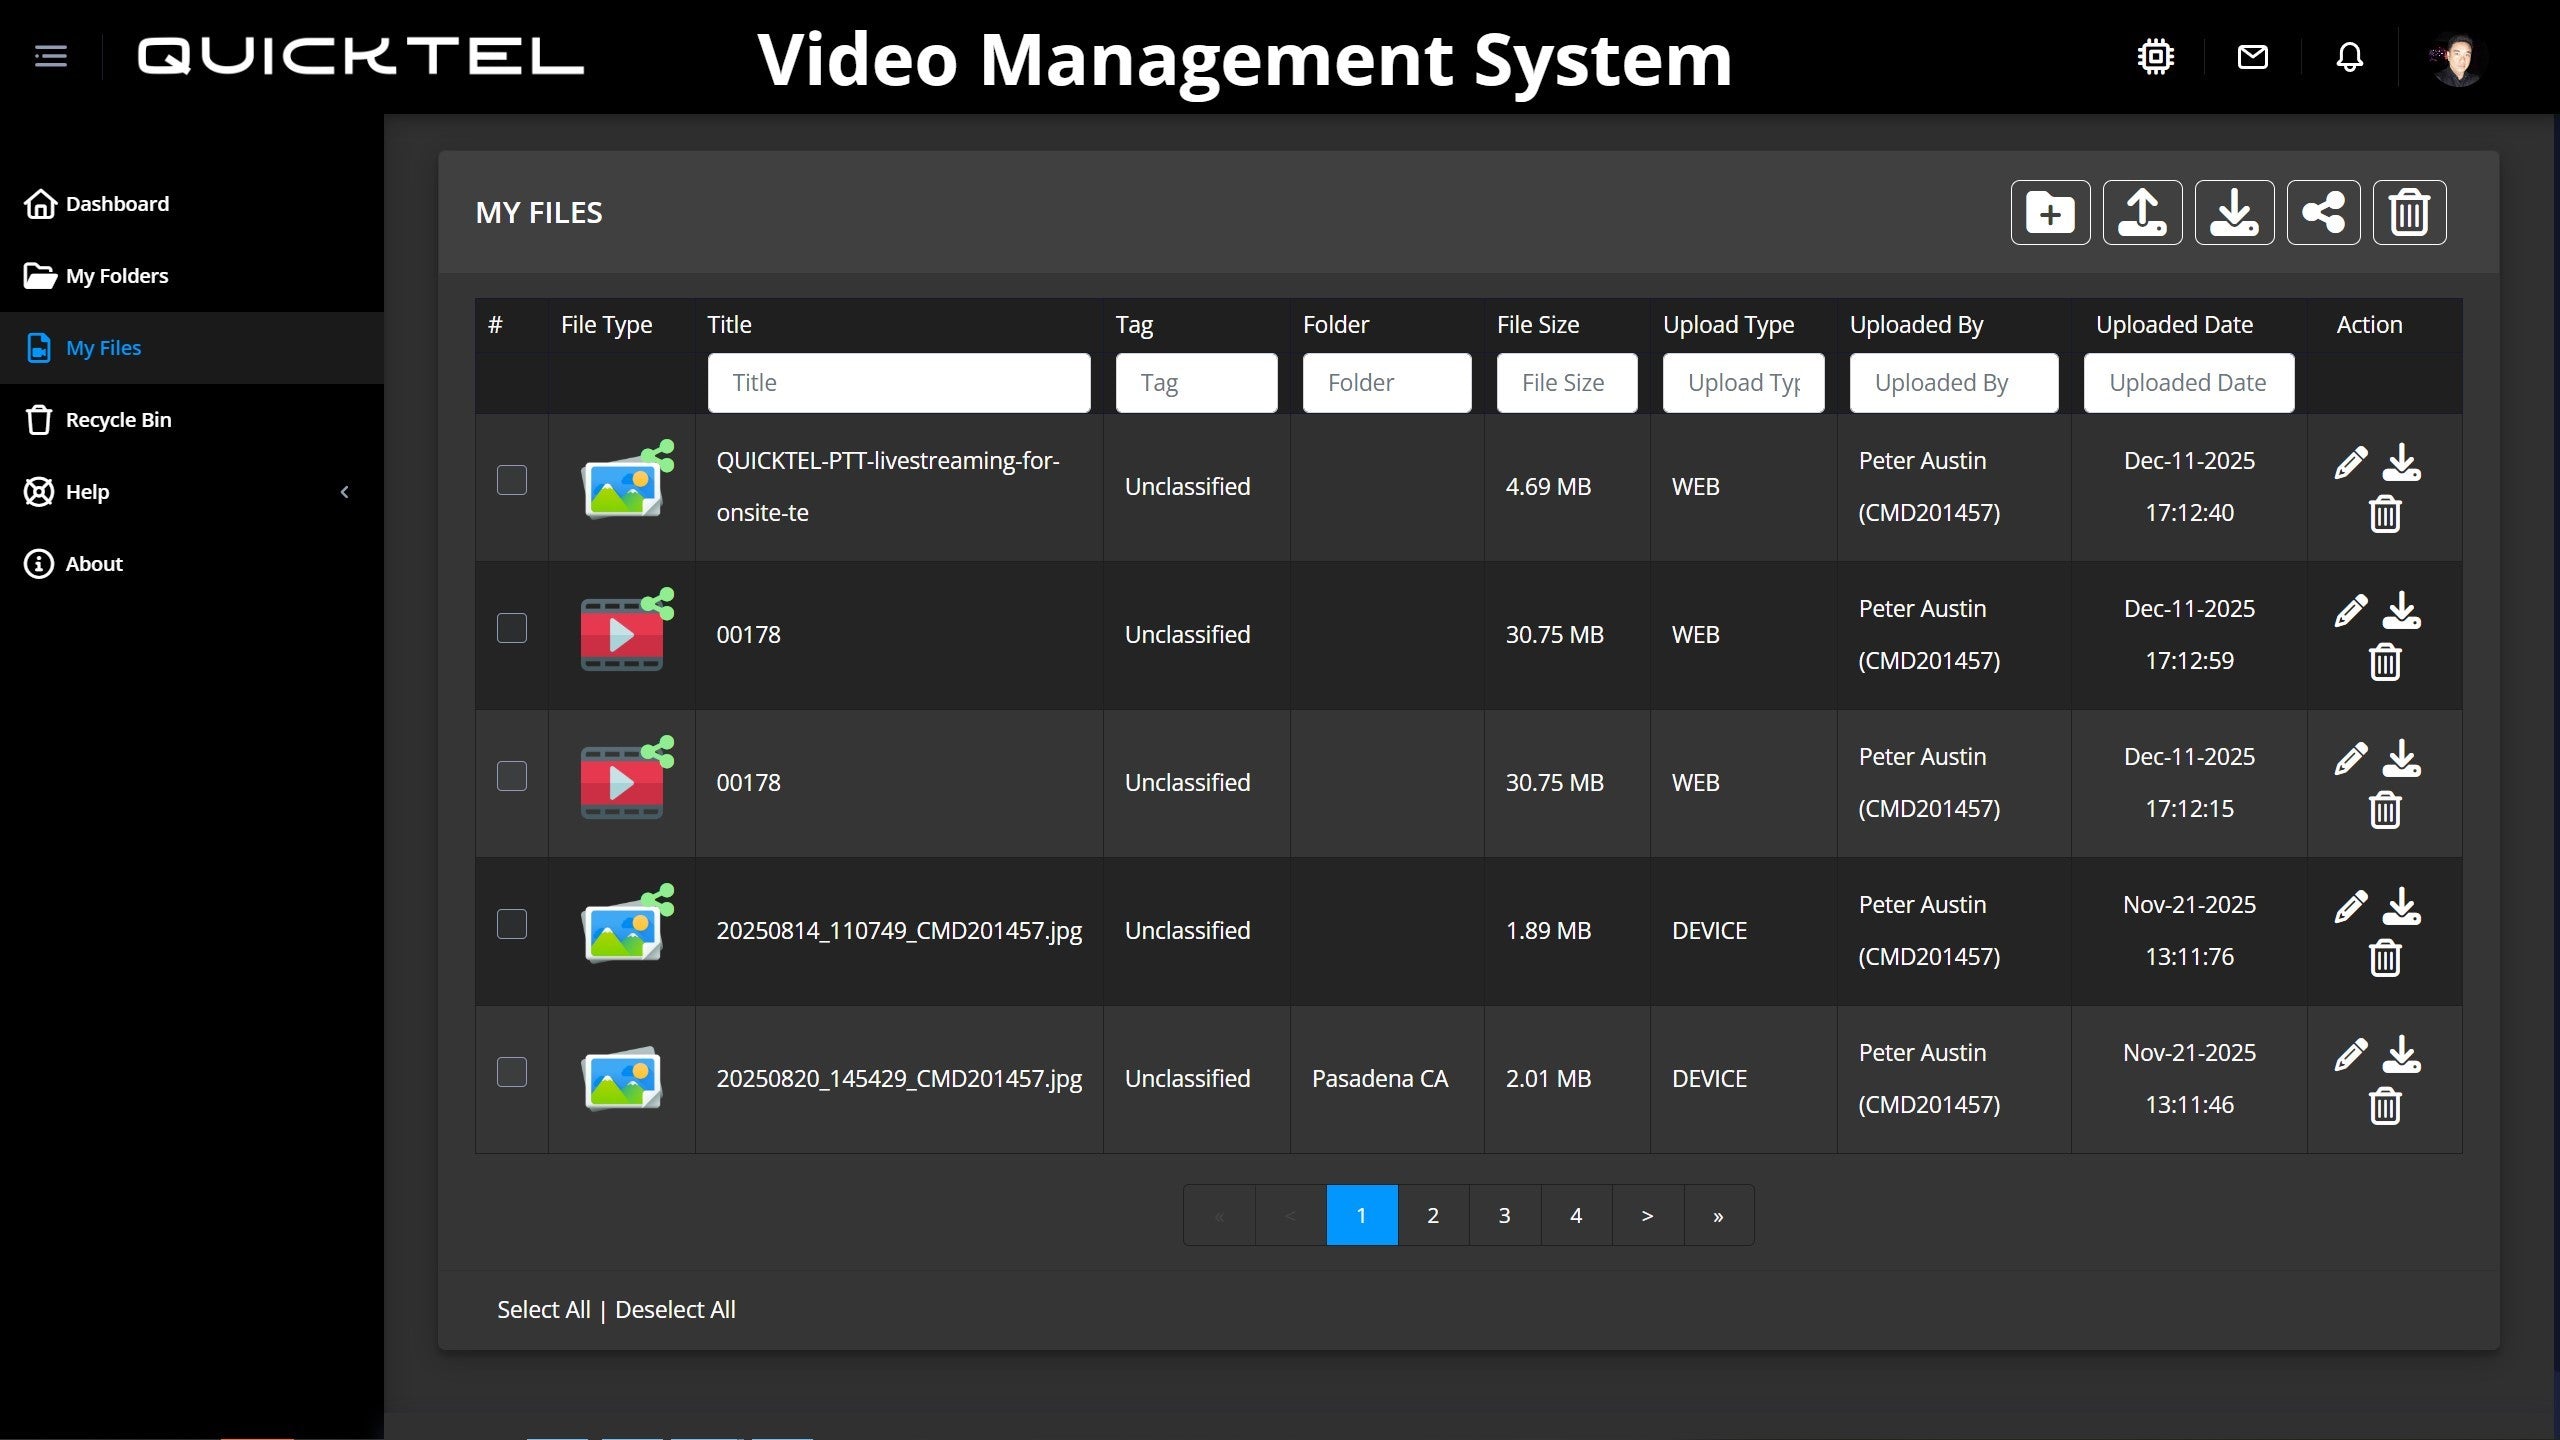The width and height of the screenshot is (2560, 1440).
Task: Select the checkbox for the Pasadena CA file
Action: pos(512,1072)
